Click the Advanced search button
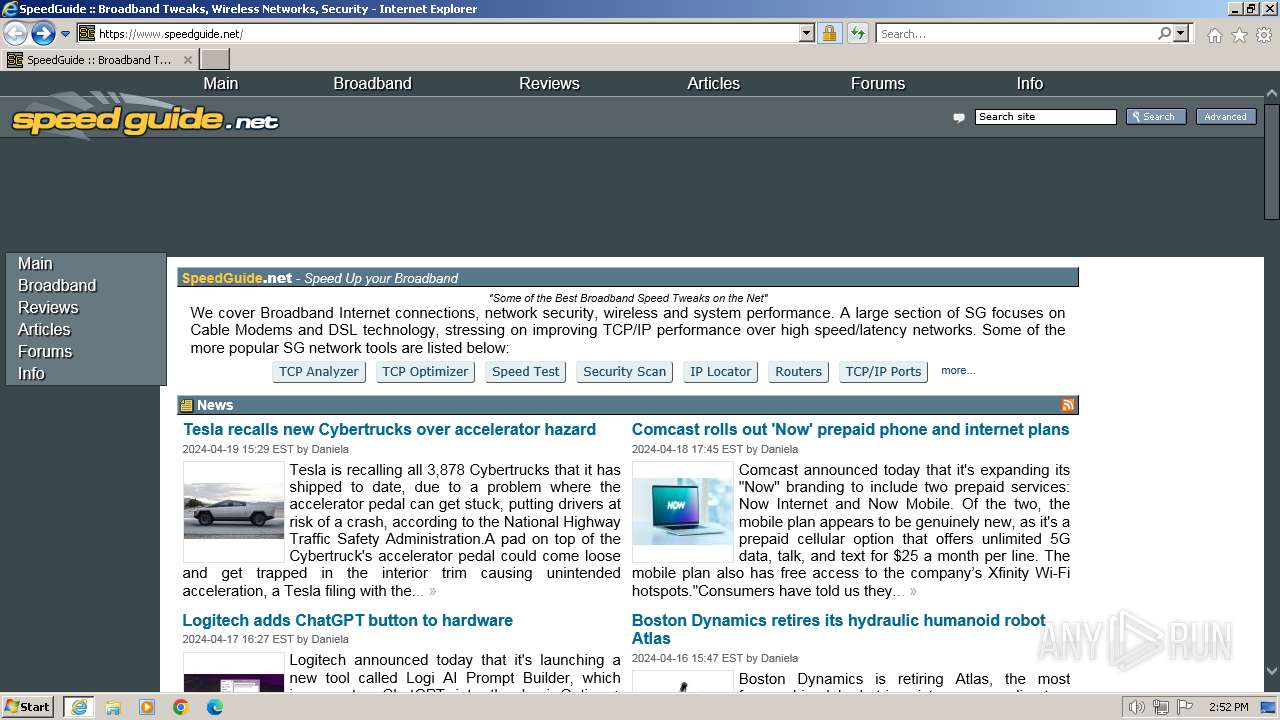The width and height of the screenshot is (1280, 720). point(1225,117)
